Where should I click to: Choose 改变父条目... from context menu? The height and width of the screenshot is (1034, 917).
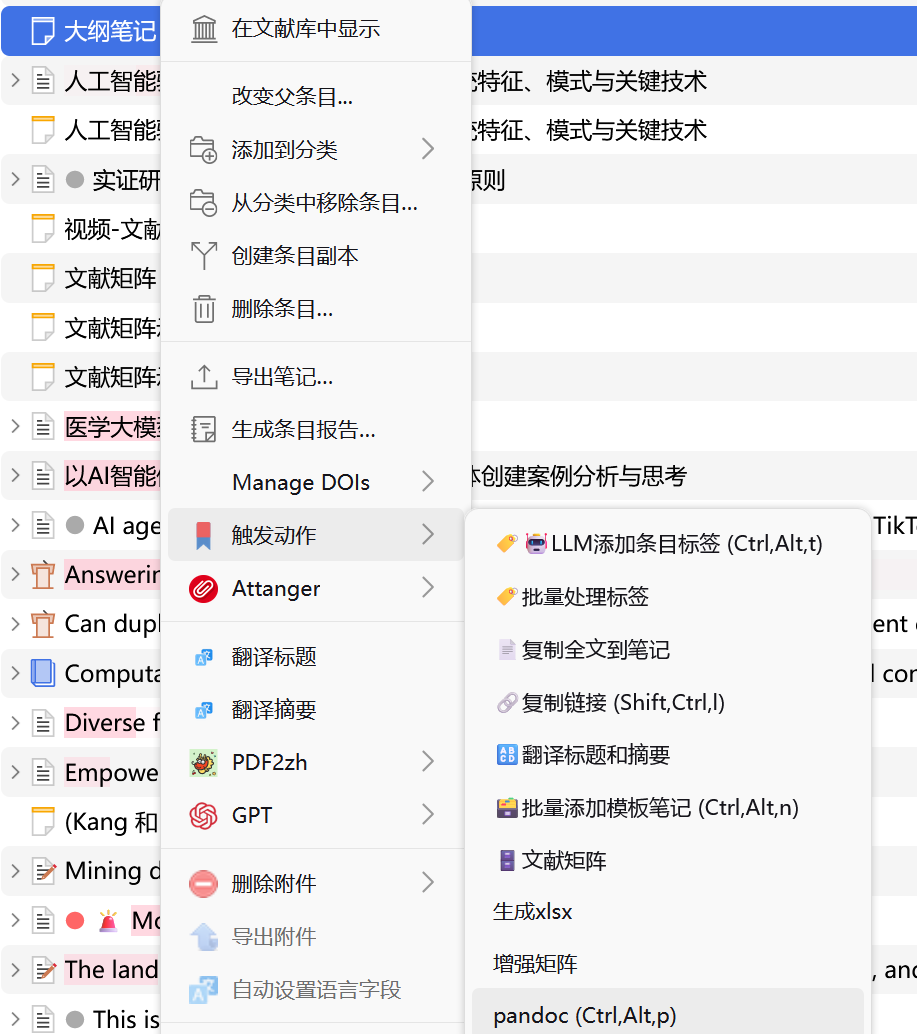pos(316,96)
